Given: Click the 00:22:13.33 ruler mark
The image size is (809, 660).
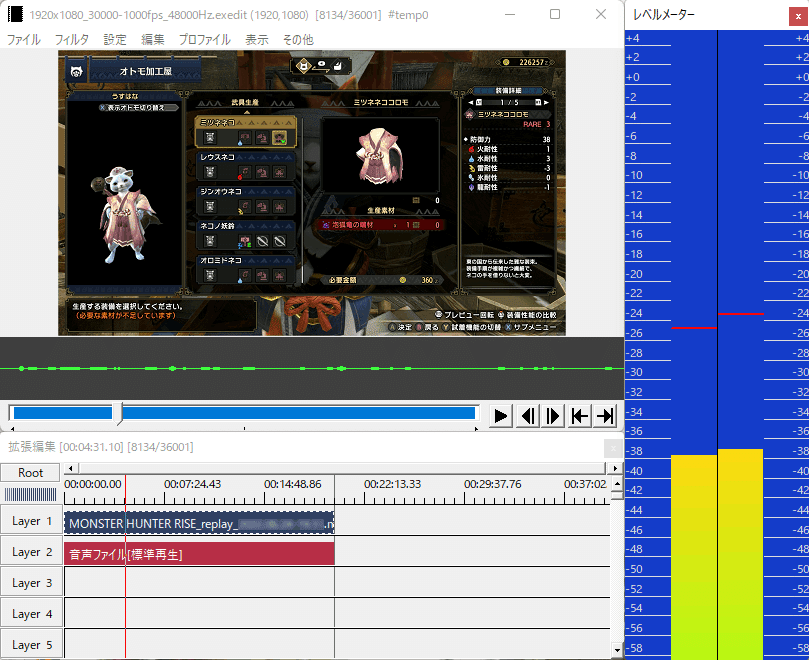Looking at the screenshot, I should (393, 485).
